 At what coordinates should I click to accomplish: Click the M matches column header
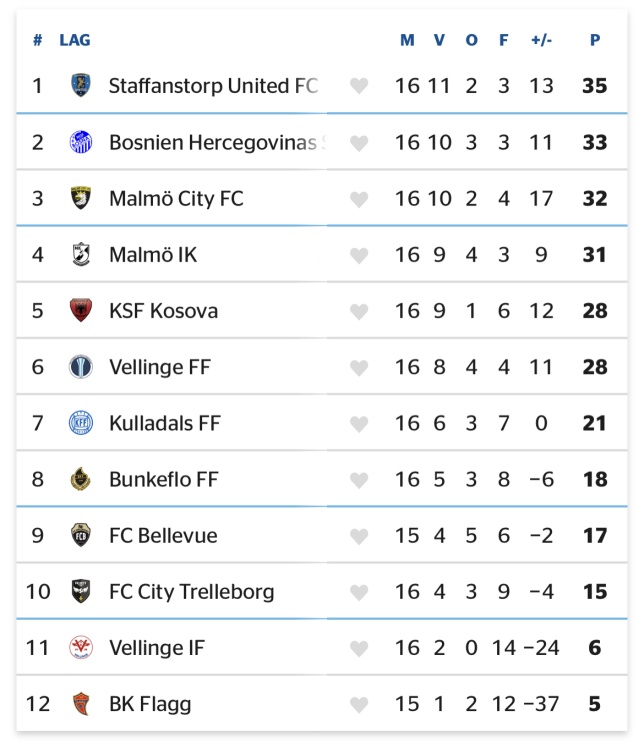point(407,40)
